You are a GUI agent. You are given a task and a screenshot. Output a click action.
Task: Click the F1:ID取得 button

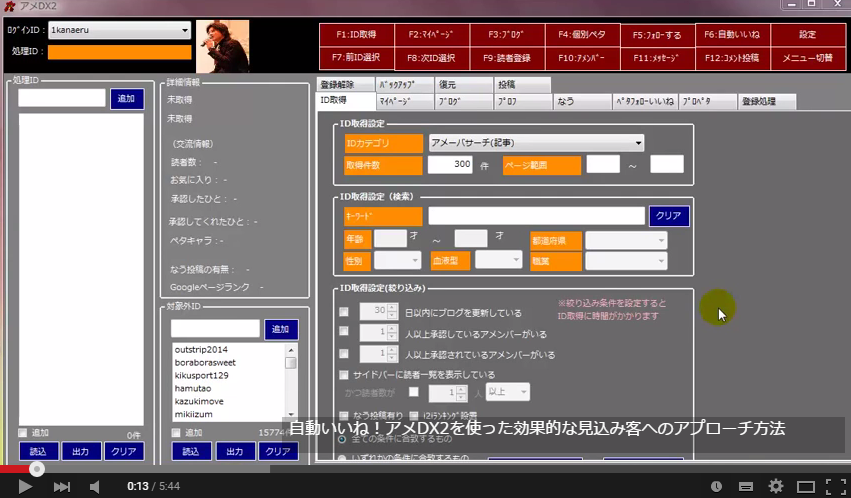[x=356, y=35]
